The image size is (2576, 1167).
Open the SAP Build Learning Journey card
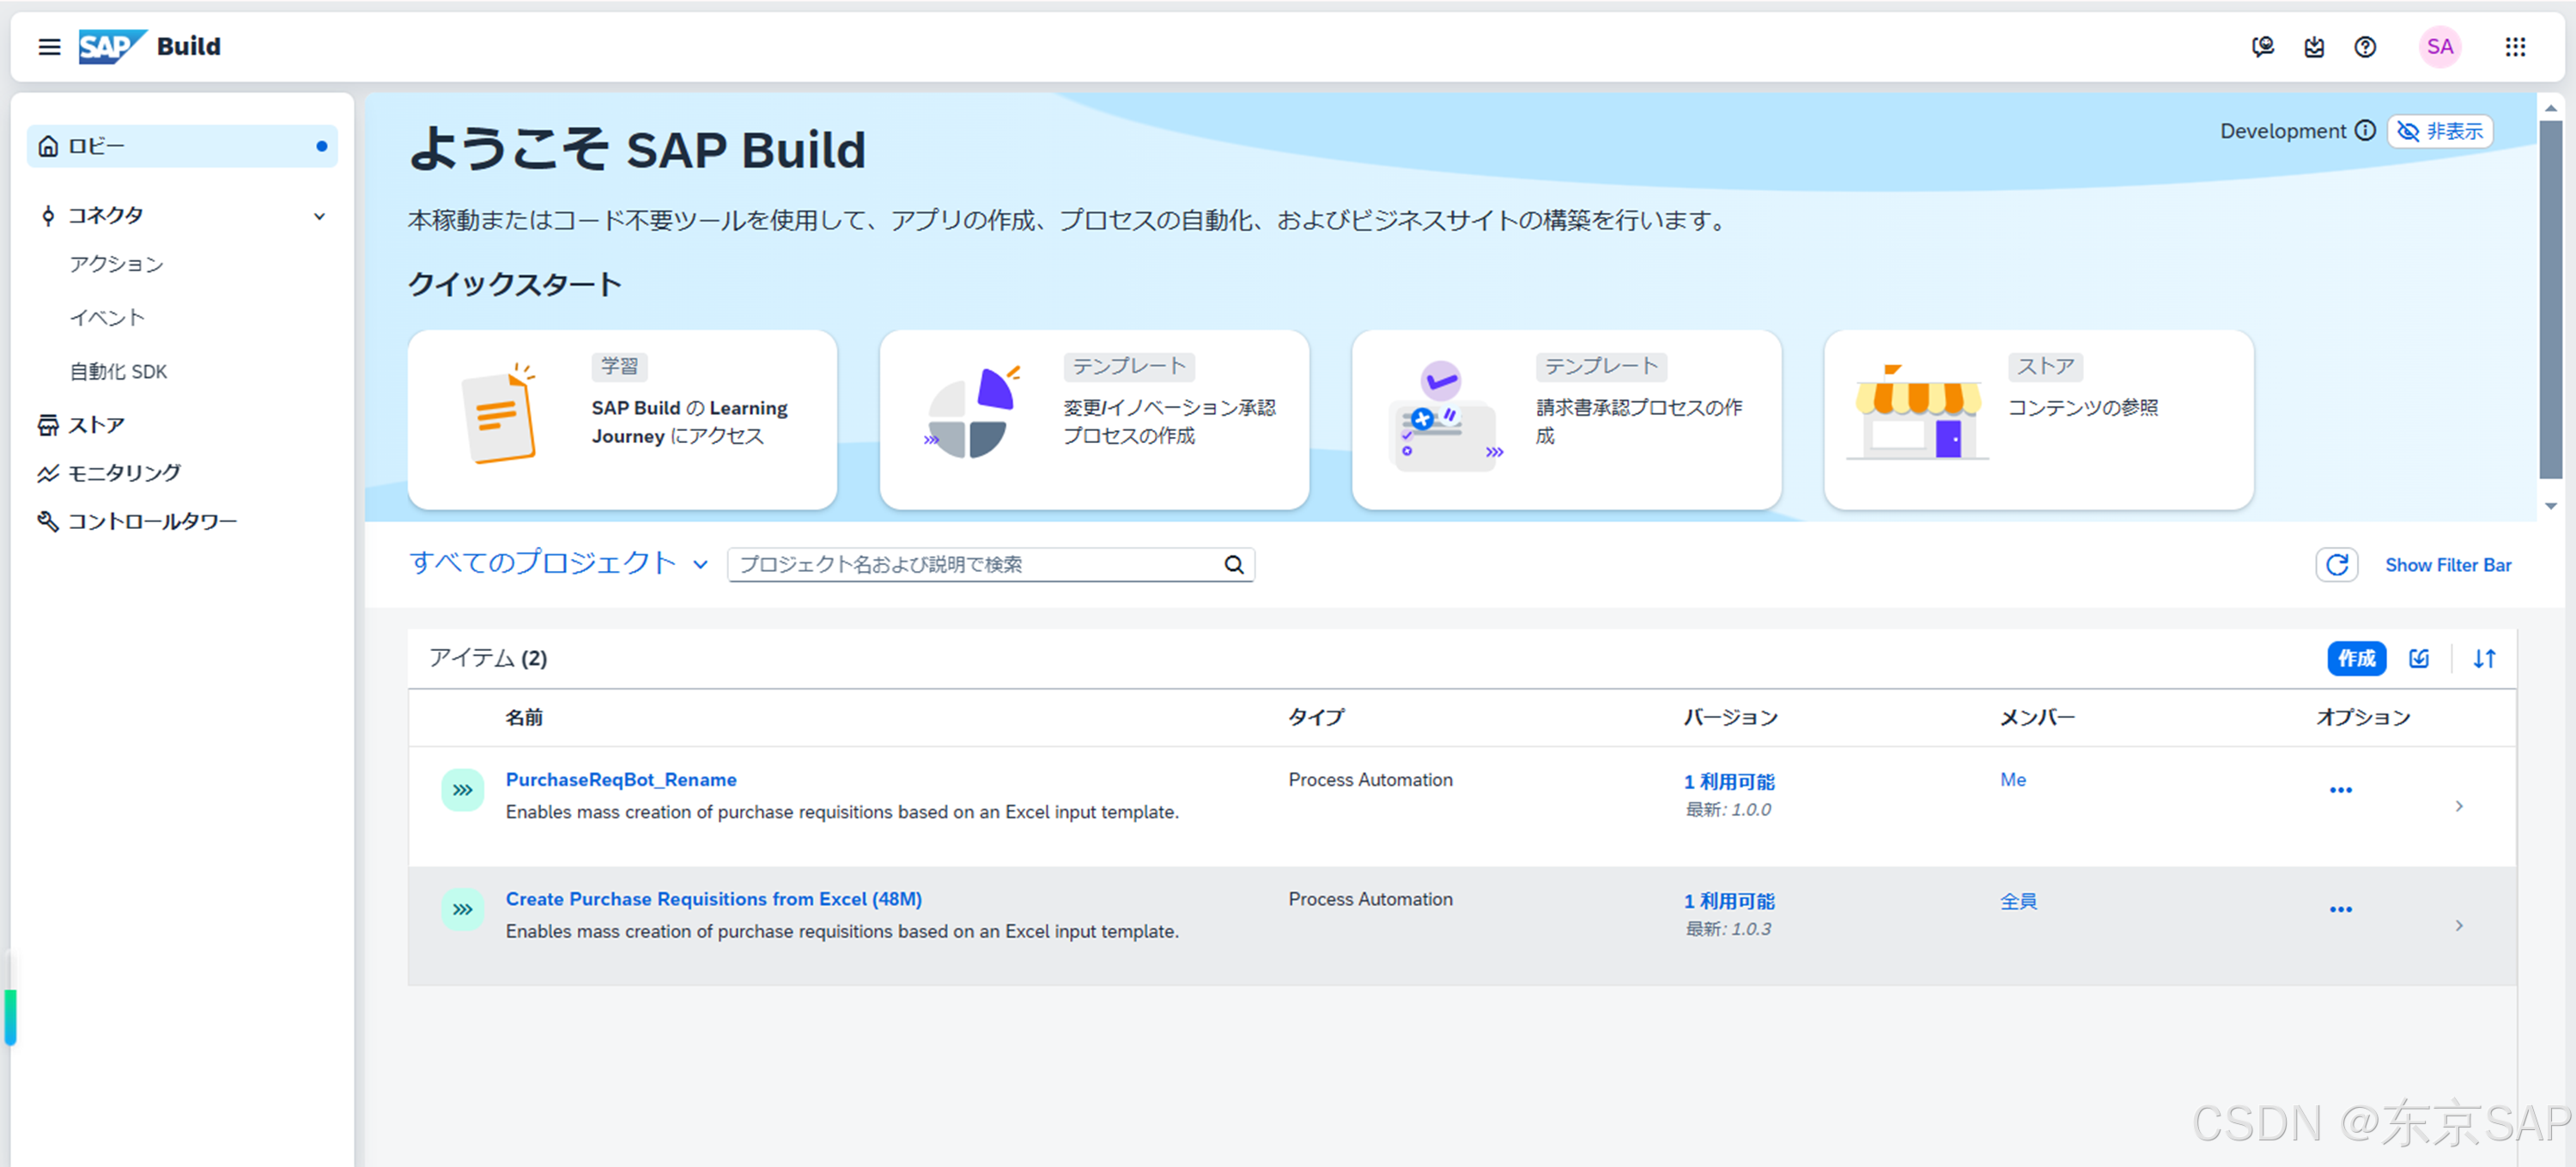pyautogui.click(x=622, y=420)
